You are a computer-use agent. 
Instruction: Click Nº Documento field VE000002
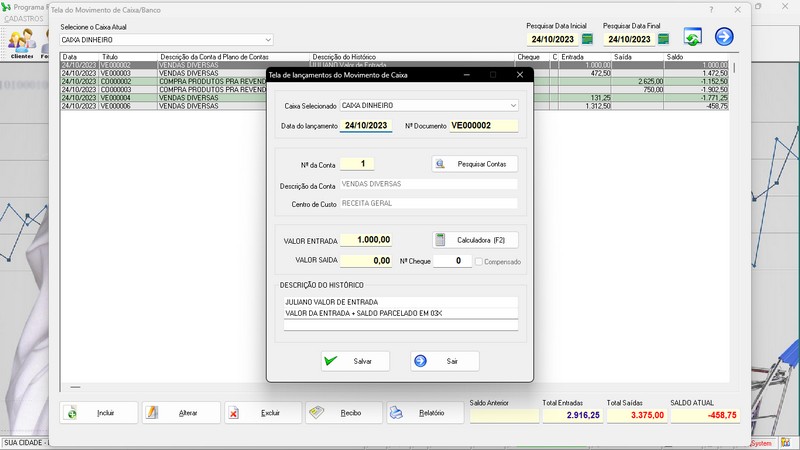484,126
